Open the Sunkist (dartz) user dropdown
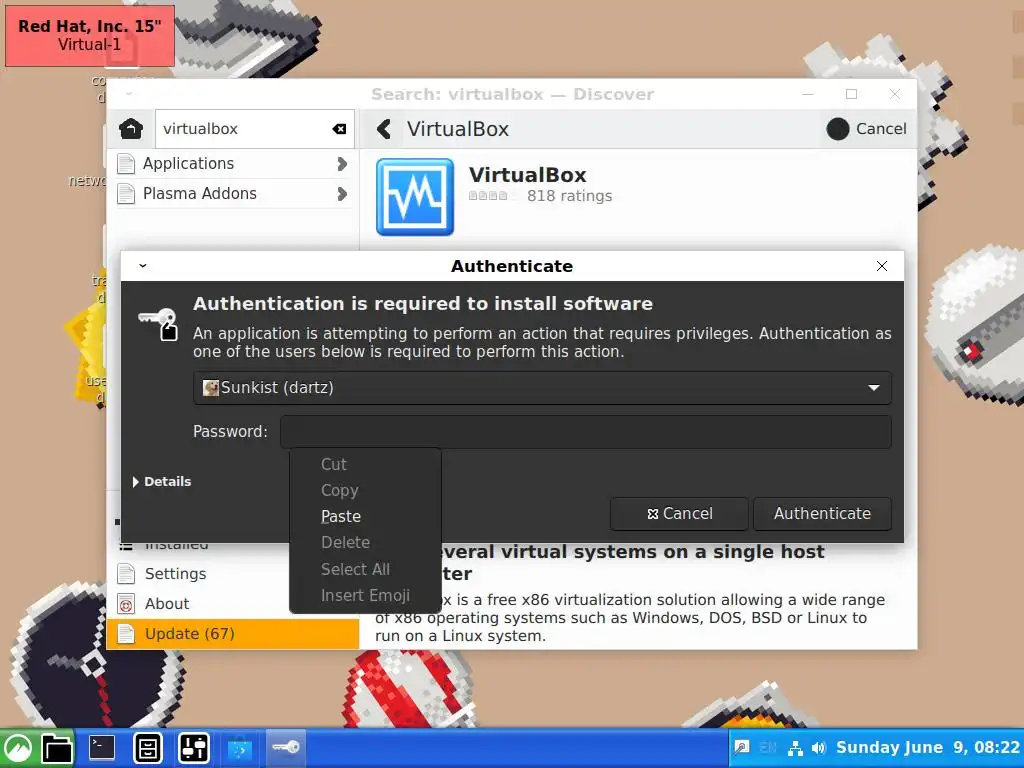Viewport: 1024px width, 768px height. 542,387
